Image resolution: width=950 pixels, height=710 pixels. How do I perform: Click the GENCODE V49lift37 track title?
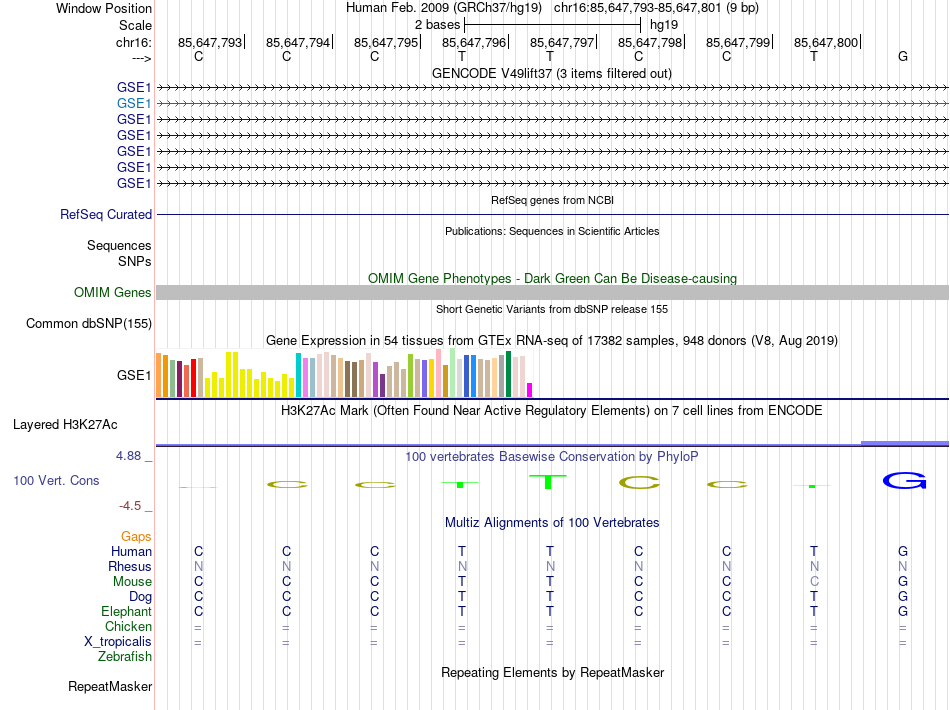click(x=551, y=73)
